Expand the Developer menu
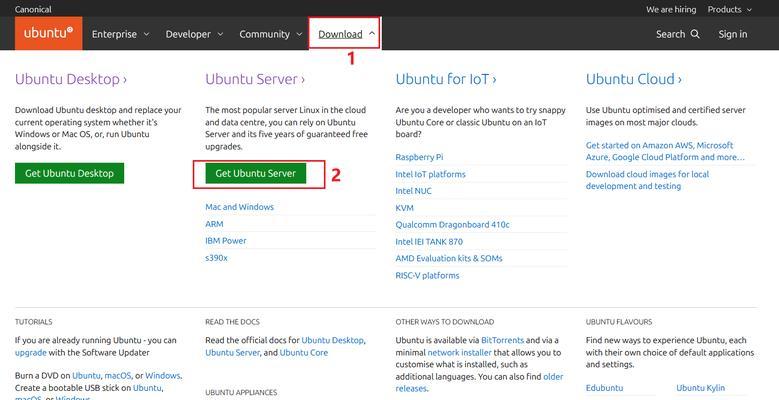This screenshot has width=779, height=400. (x=194, y=34)
